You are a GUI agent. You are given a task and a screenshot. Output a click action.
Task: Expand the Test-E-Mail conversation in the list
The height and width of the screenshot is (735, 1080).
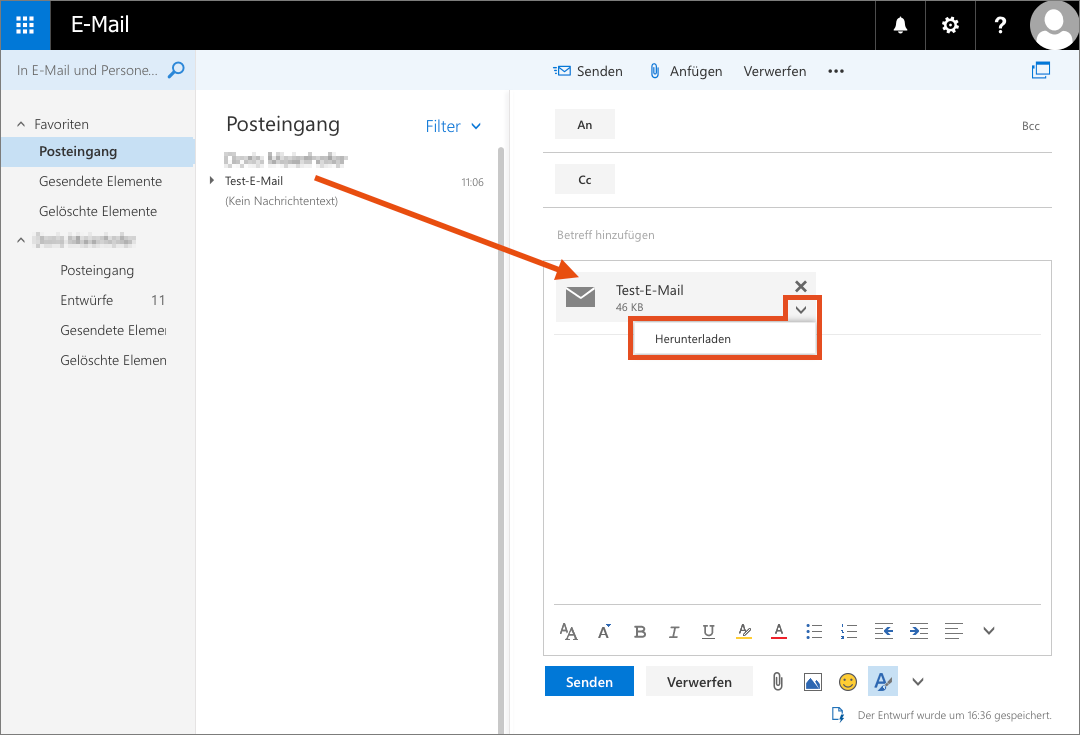coord(212,181)
